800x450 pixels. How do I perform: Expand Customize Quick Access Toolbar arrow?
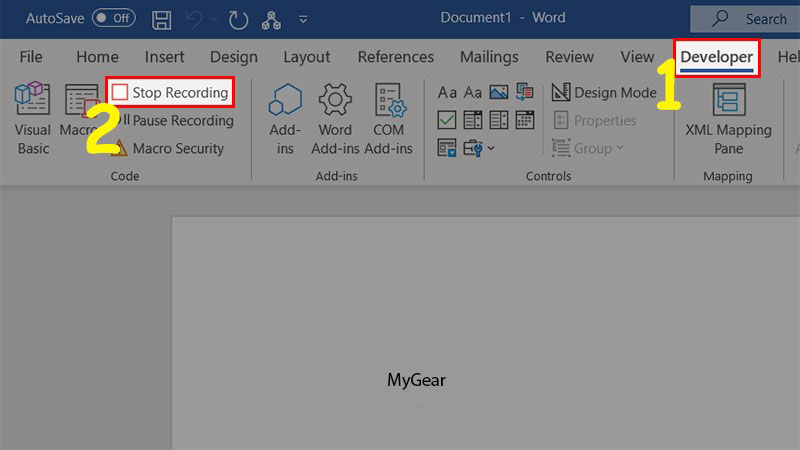[x=303, y=19]
